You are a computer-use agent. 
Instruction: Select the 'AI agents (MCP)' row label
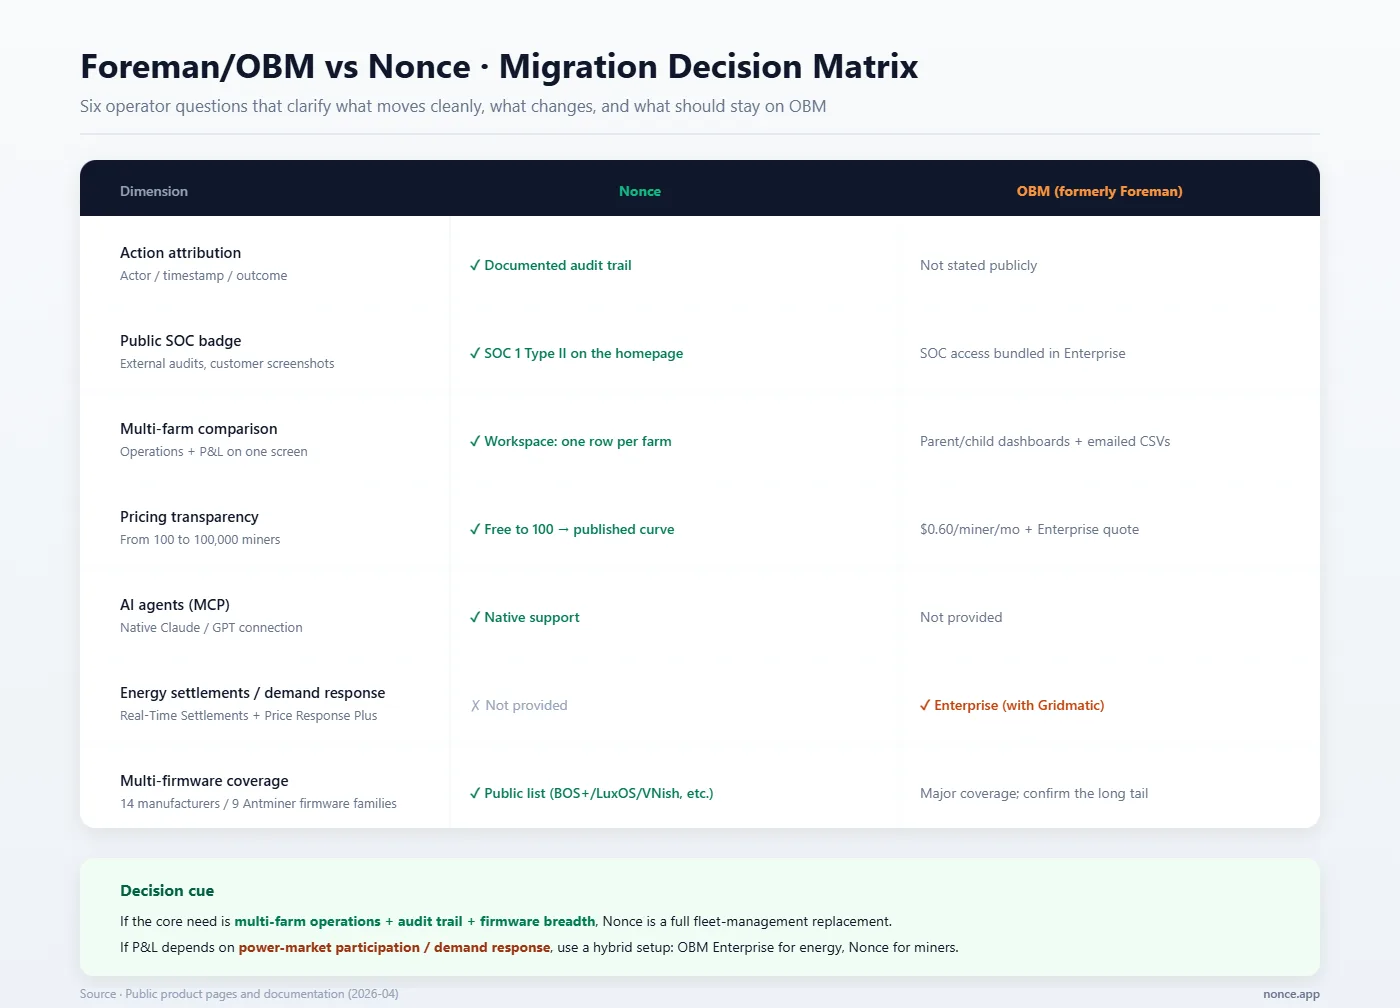[x=175, y=605]
